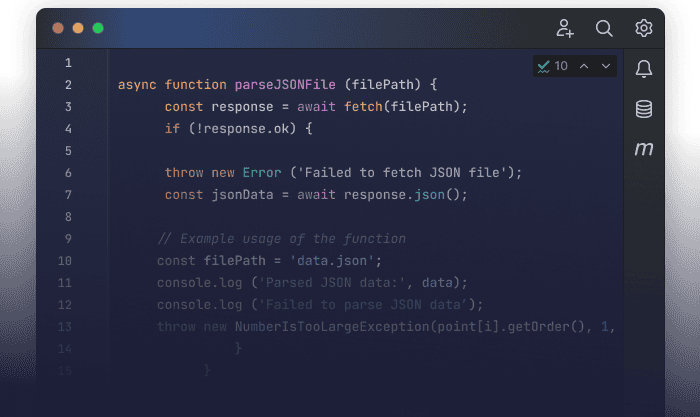Image resolution: width=700 pixels, height=417 pixels.
Task: Open the Code With Me add-user icon
Action: pyautogui.click(x=565, y=28)
